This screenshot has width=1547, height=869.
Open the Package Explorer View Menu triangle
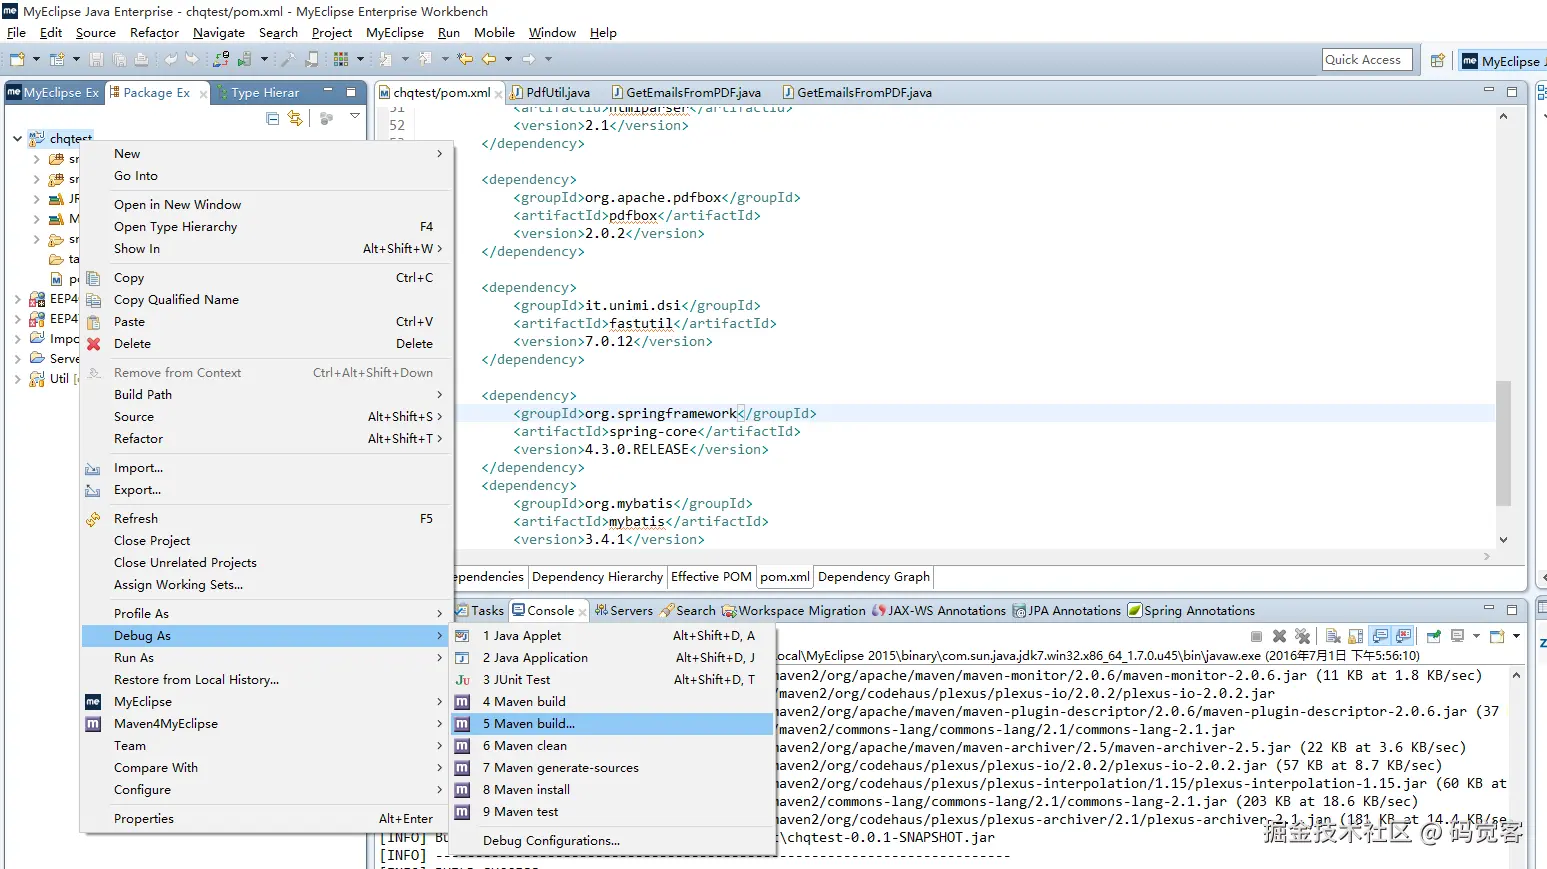tap(355, 117)
